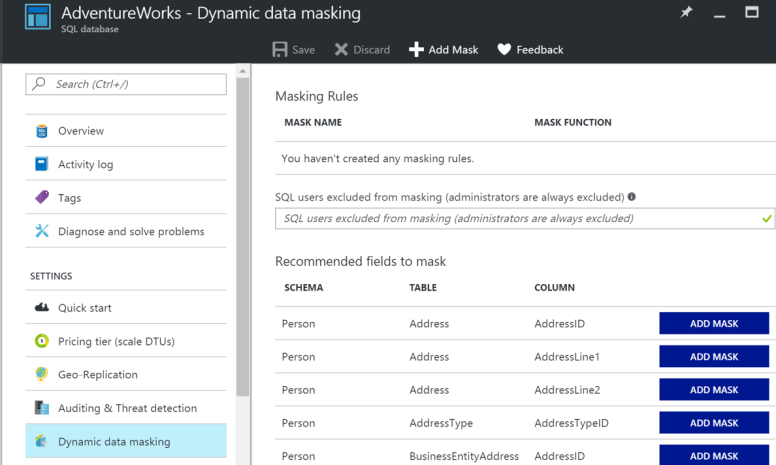Click the SCHEMA column header
The height and width of the screenshot is (465, 776).
[303, 287]
